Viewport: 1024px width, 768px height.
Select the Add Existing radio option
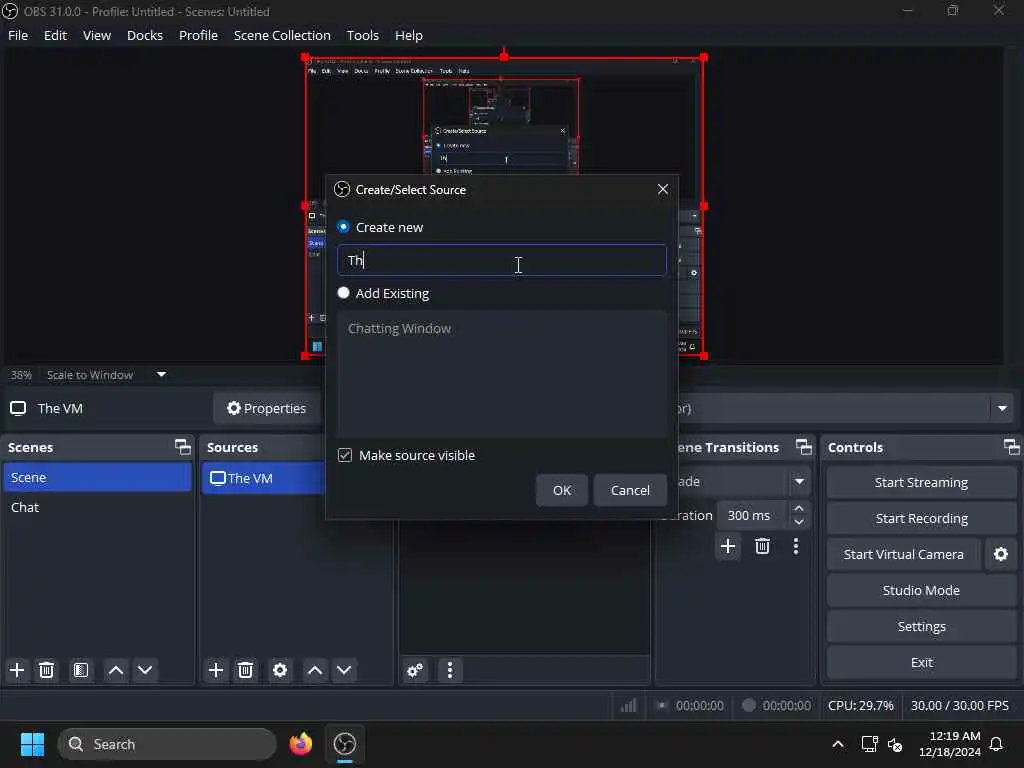(x=344, y=293)
